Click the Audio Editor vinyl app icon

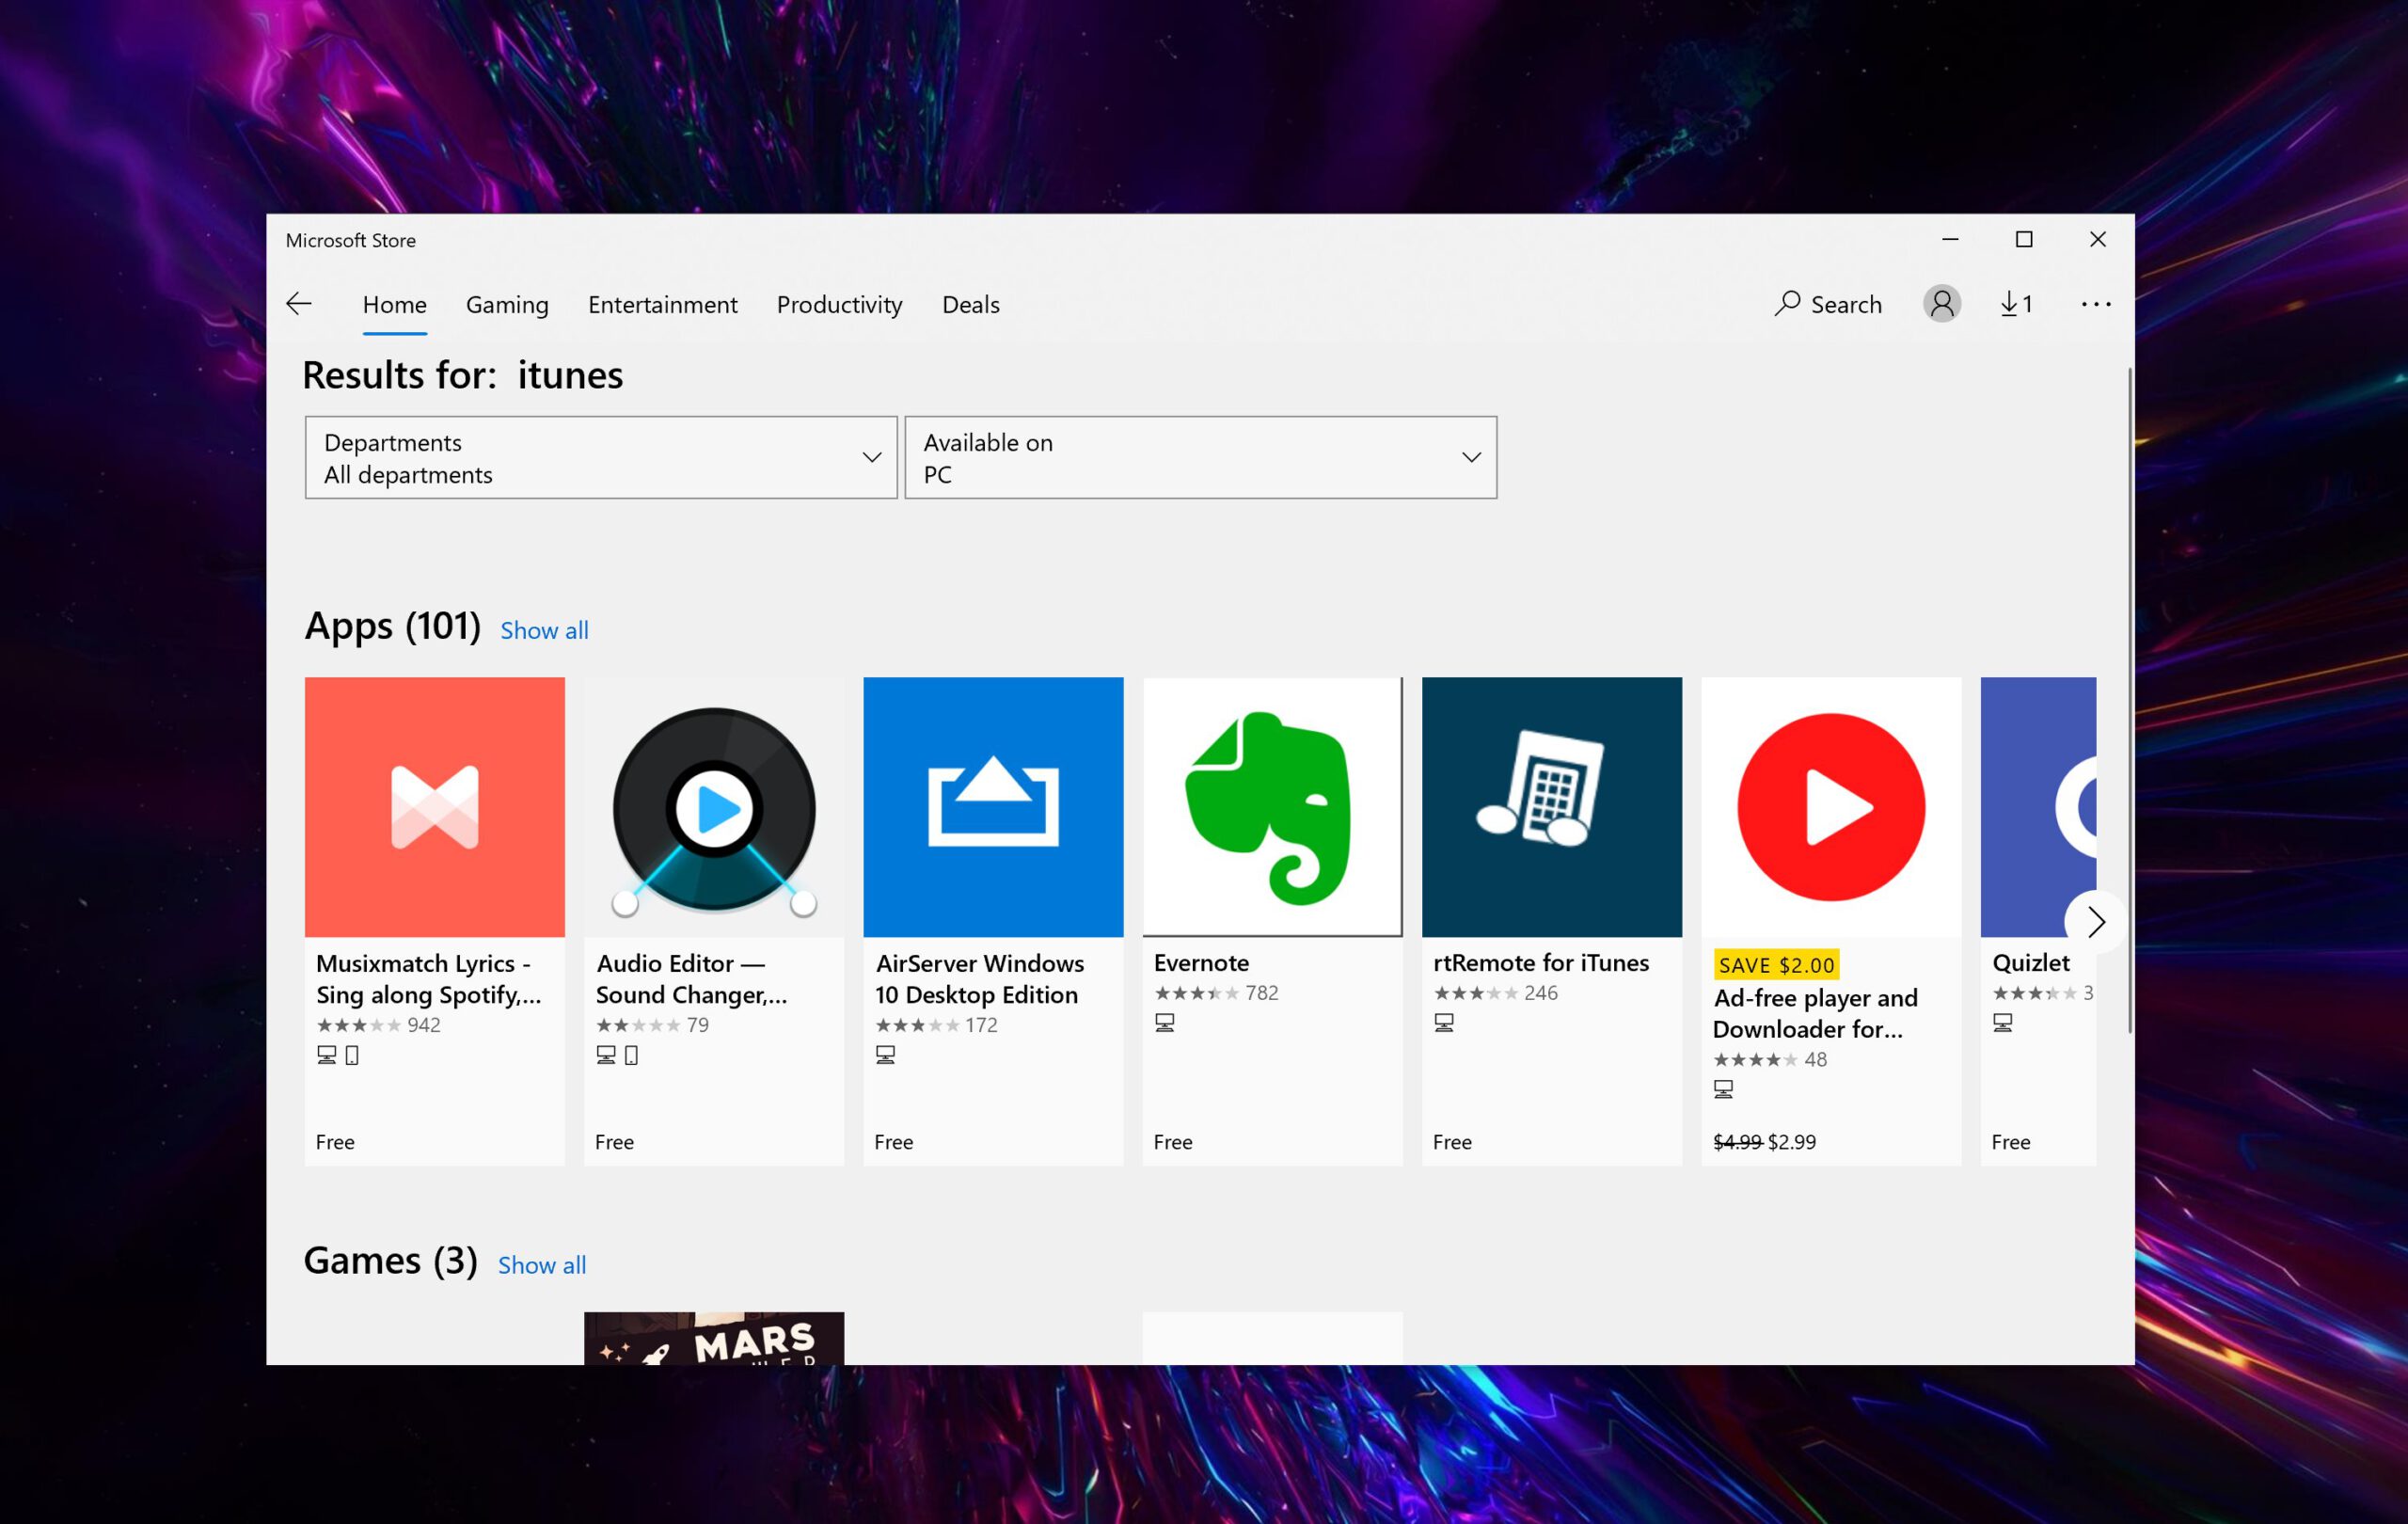click(x=714, y=807)
